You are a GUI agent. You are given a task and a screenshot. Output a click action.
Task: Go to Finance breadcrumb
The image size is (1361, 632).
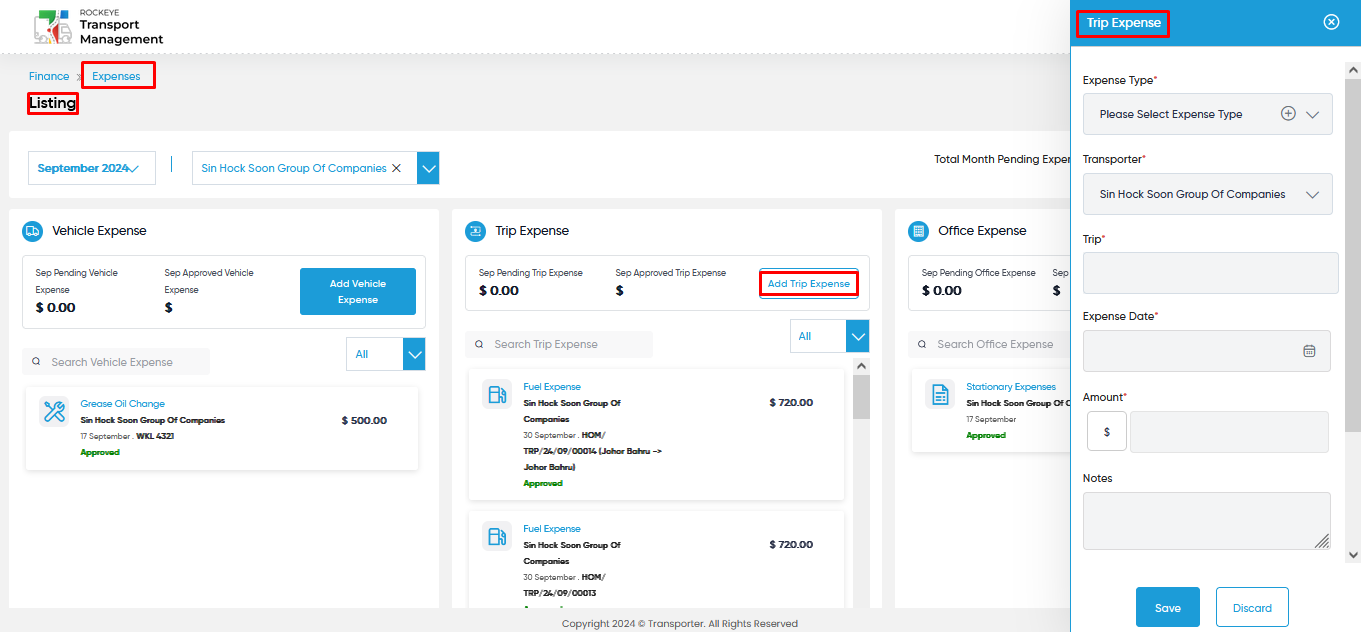coord(49,76)
